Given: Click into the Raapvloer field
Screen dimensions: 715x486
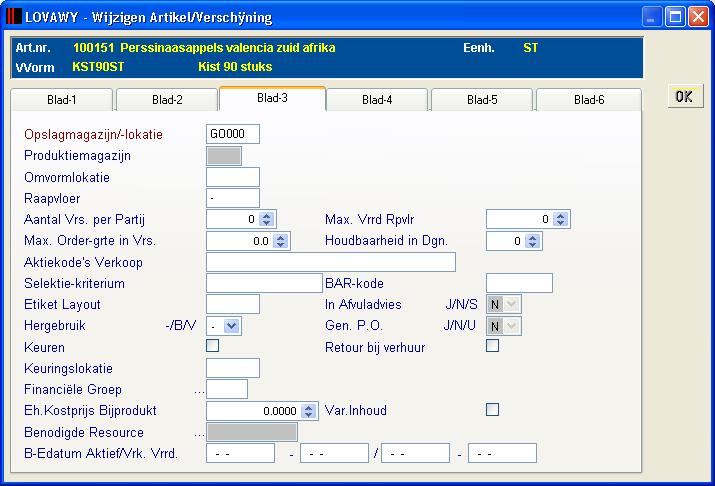Looking at the screenshot, I should click(233, 198).
